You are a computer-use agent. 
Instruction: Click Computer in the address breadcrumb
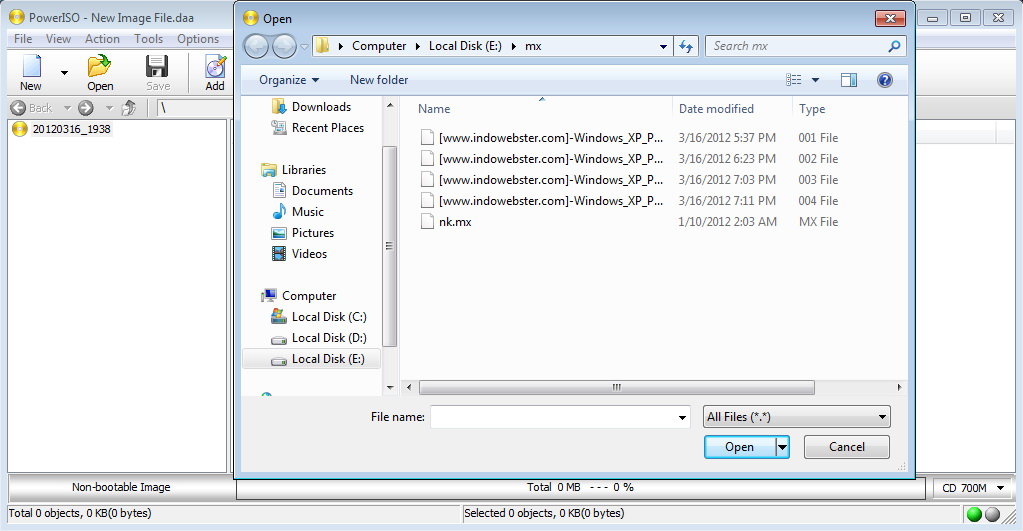(x=379, y=46)
